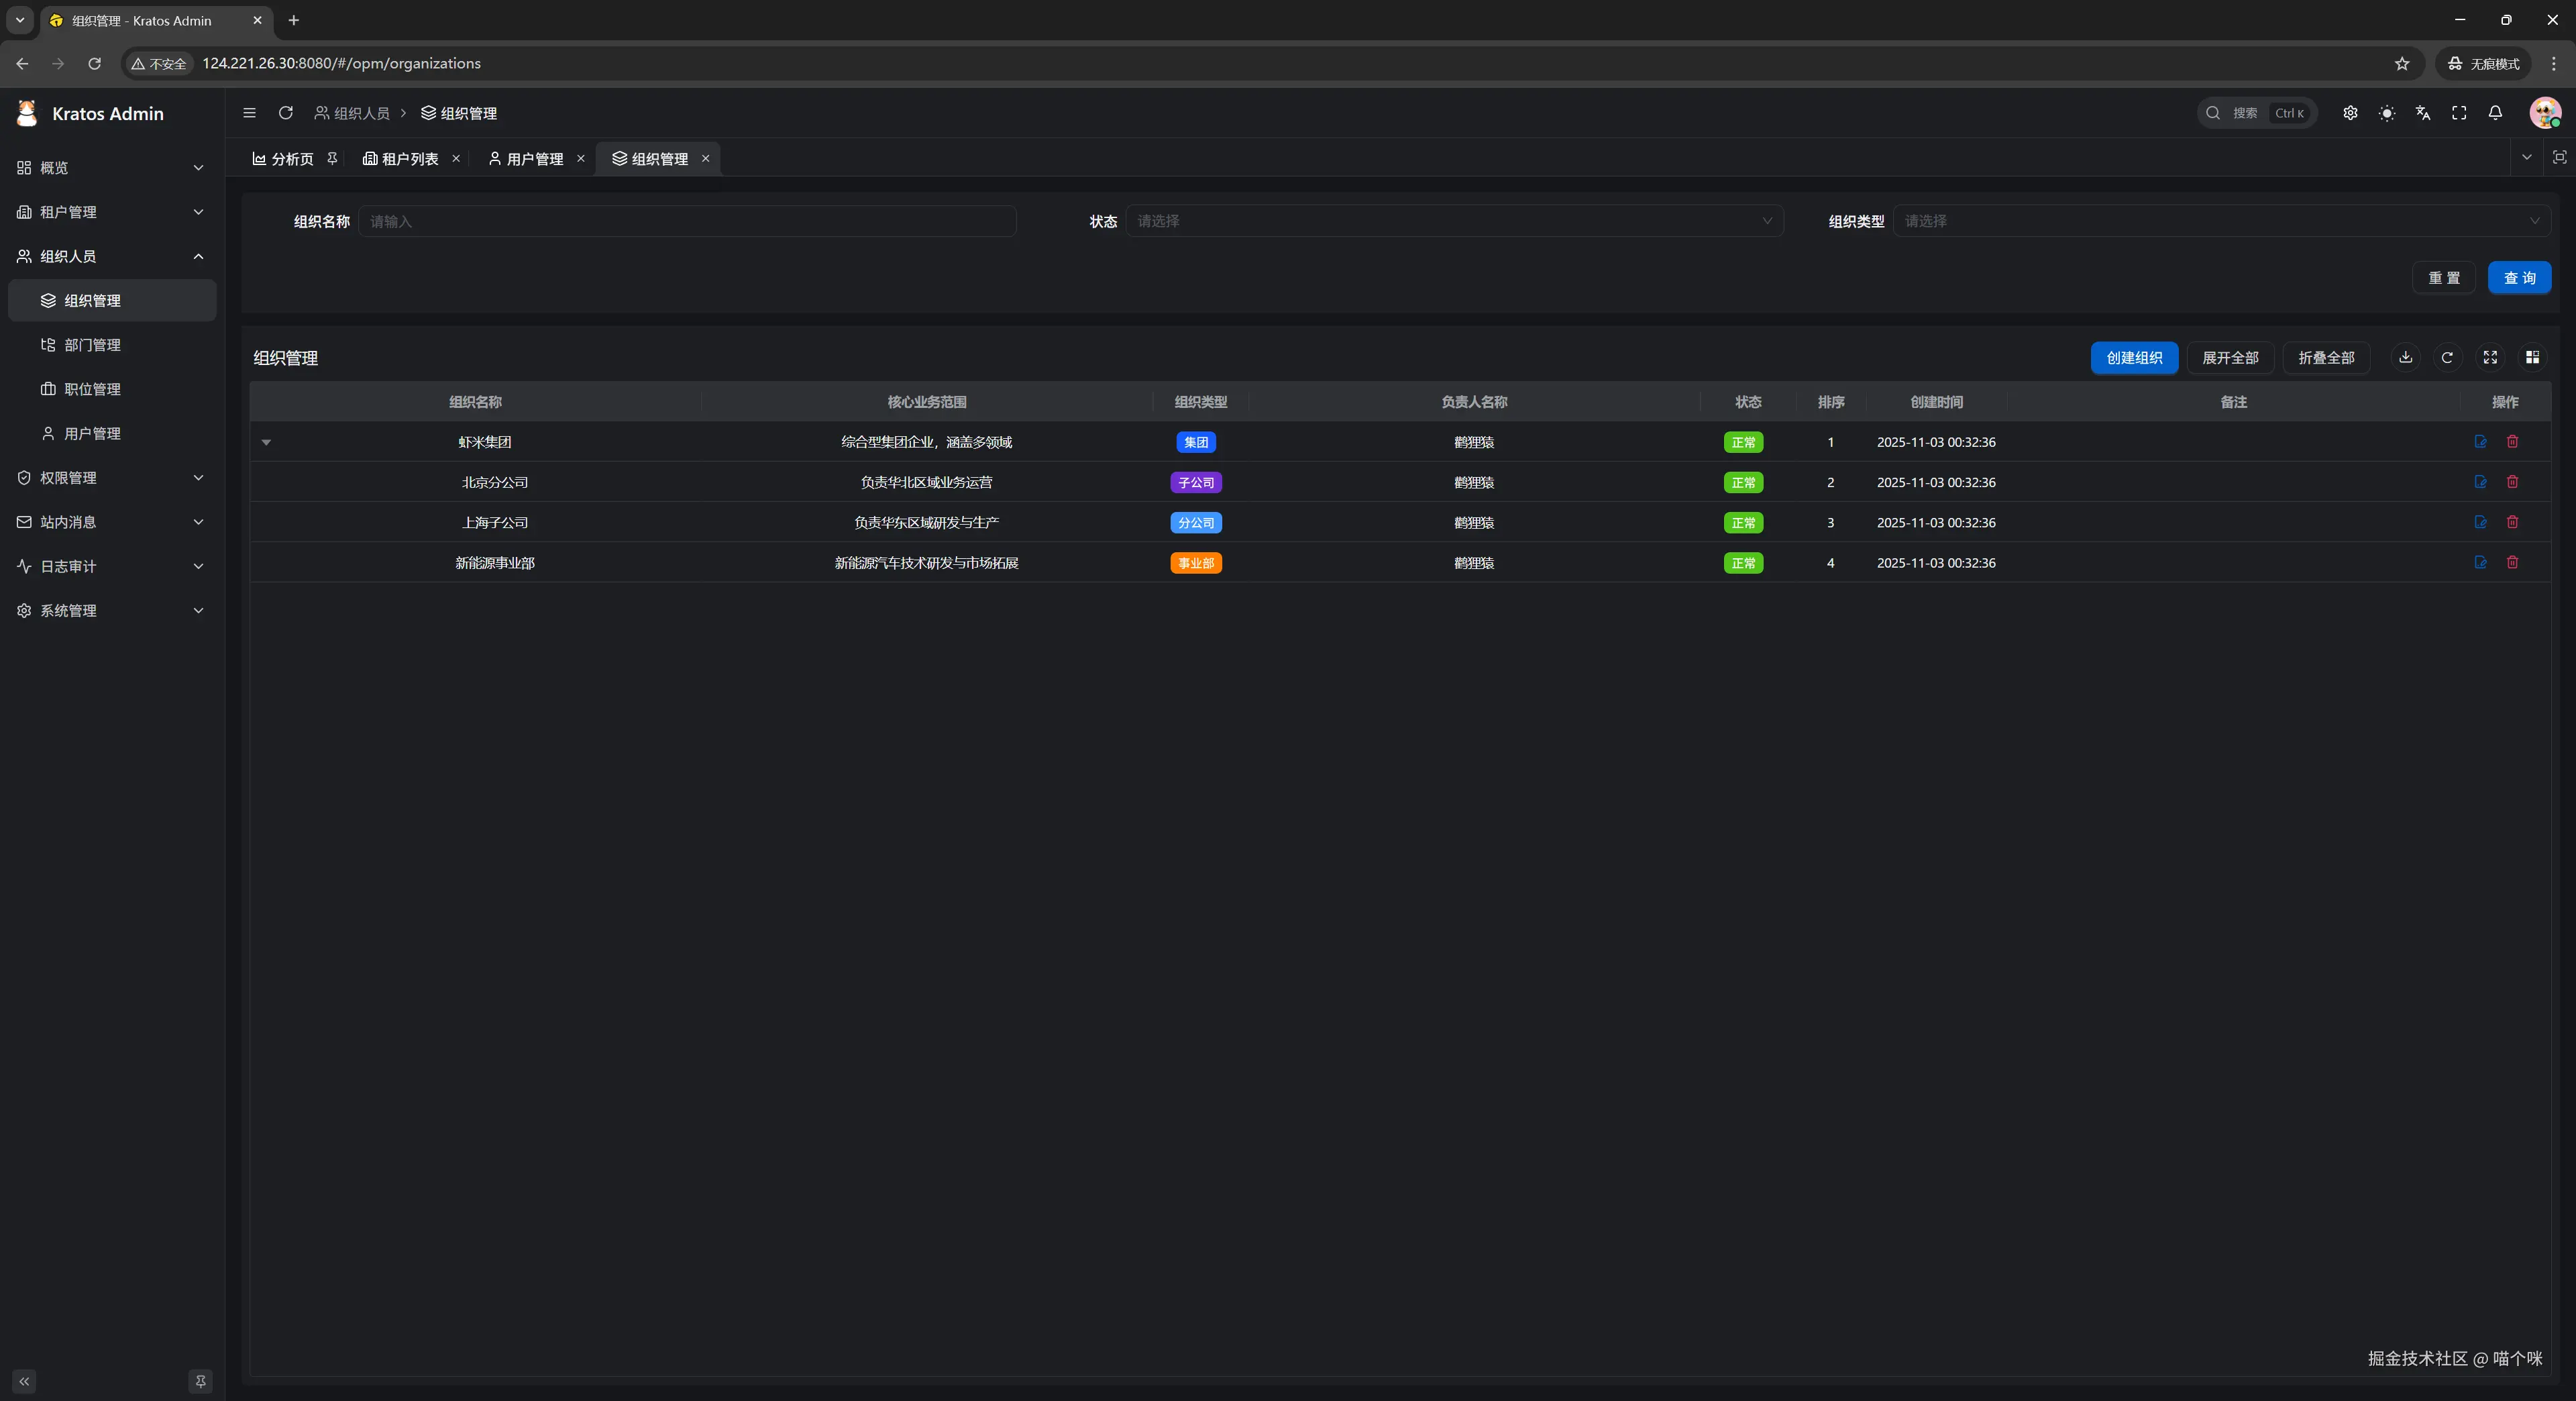Click the language translation icon in header

pos(2422,113)
